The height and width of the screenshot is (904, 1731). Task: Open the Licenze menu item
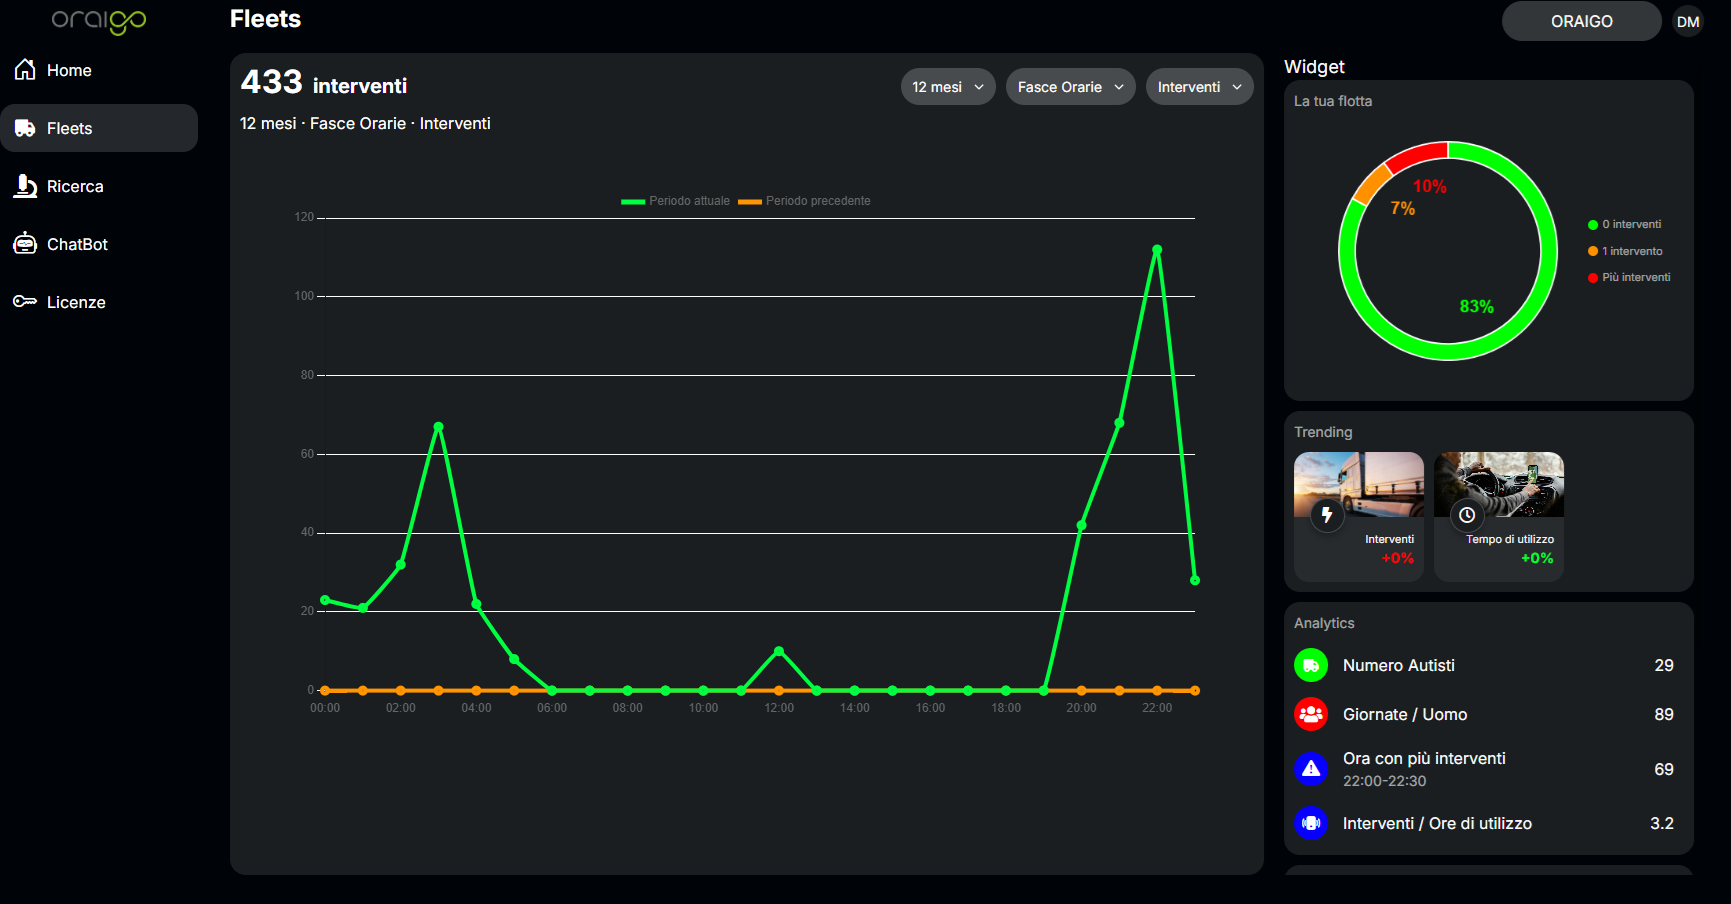pyautogui.click(x=76, y=302)
